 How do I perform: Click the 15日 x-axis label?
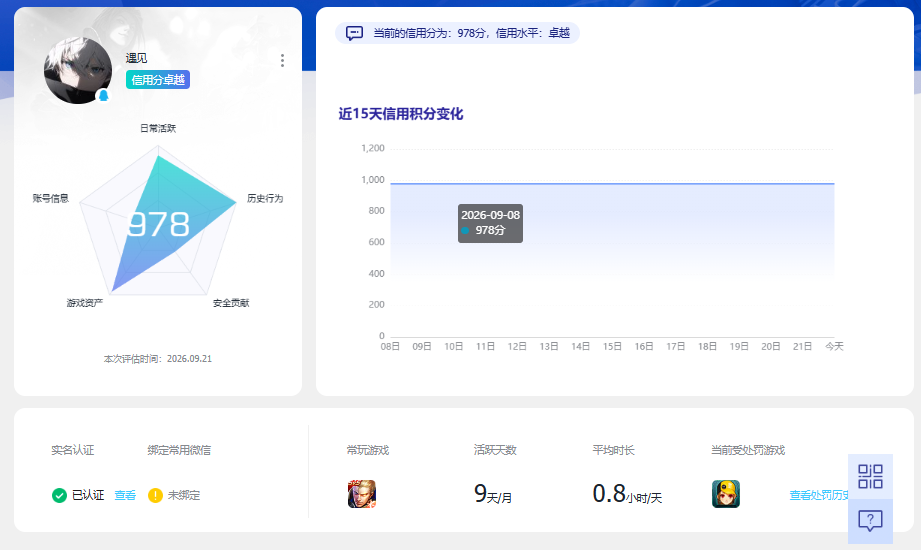click(612, 347)
